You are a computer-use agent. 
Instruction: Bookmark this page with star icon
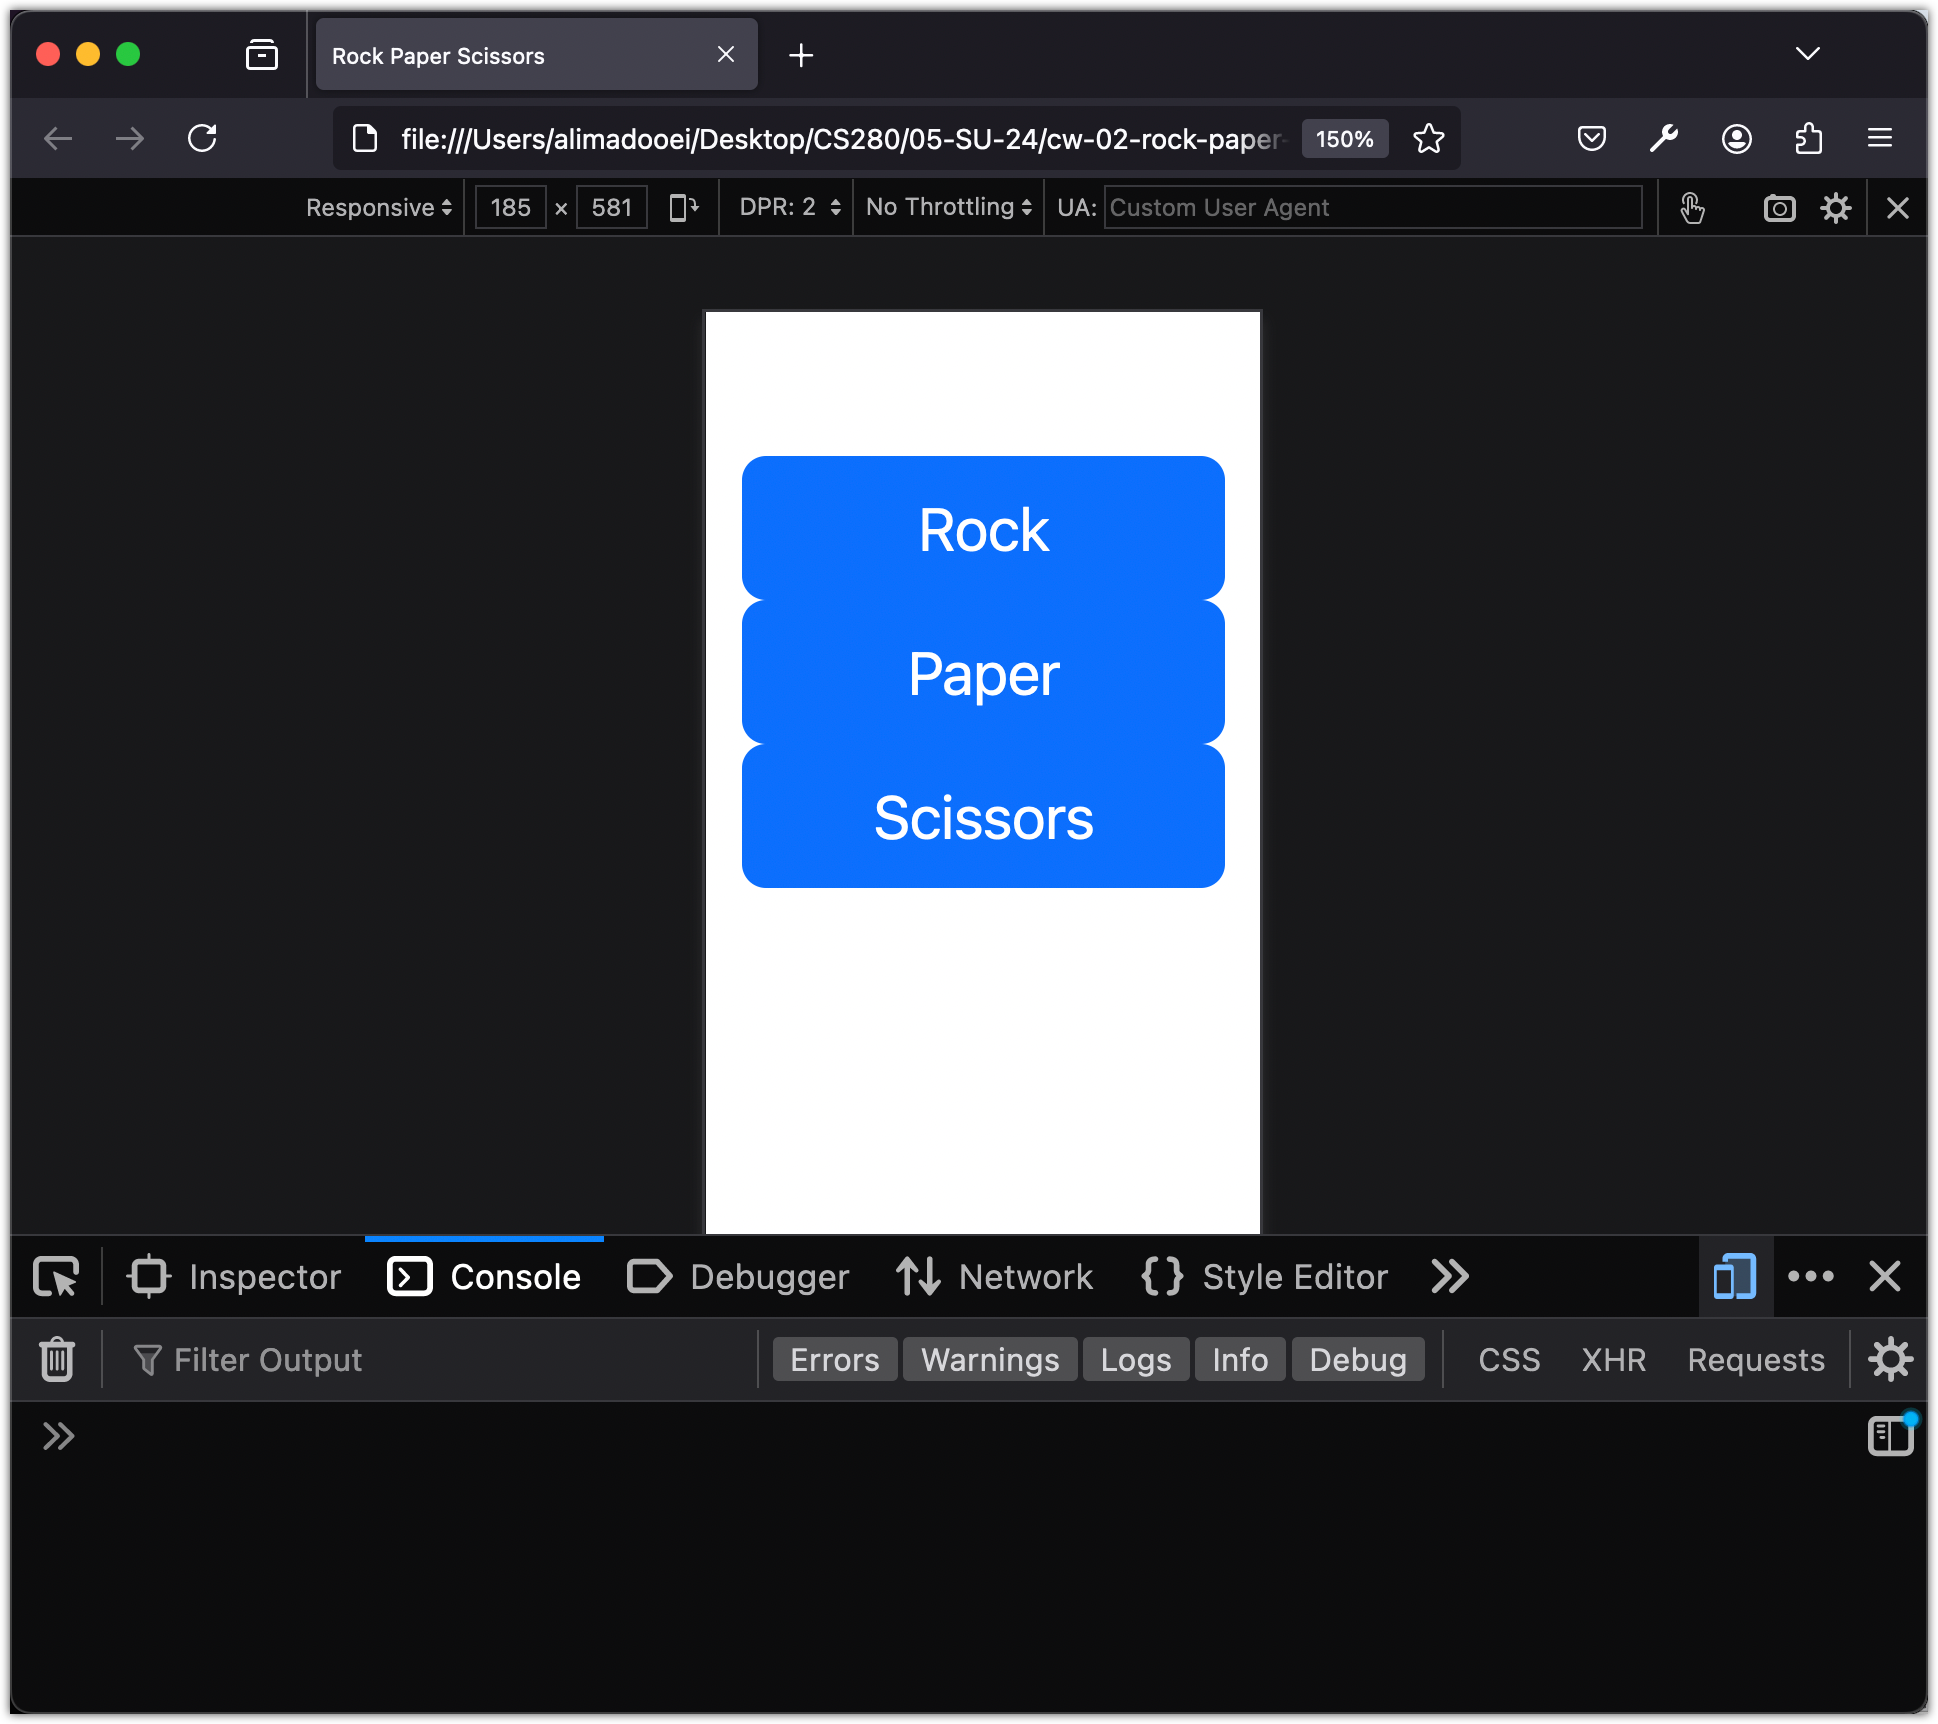pyautogui.click(x=1429, y=138)
